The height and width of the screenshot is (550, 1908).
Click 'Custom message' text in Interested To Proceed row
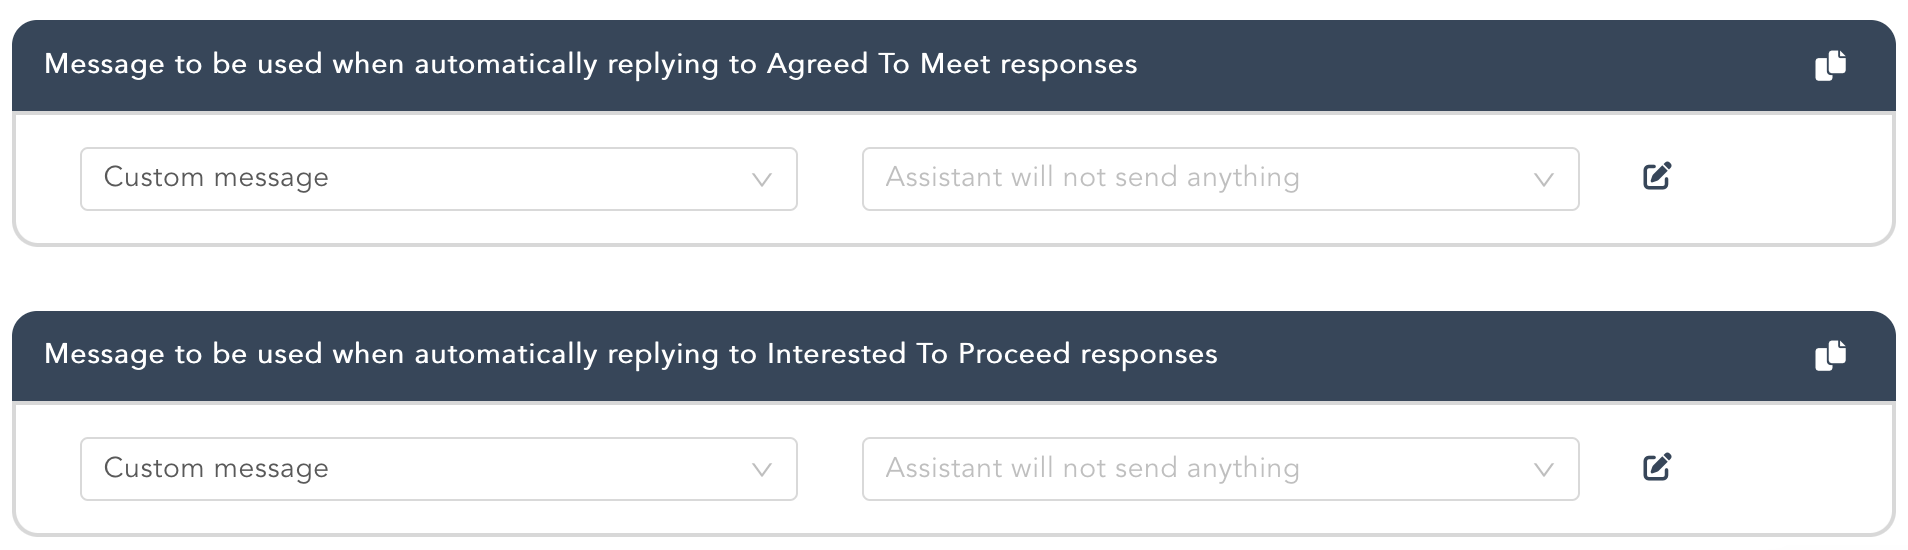[216, 468]
